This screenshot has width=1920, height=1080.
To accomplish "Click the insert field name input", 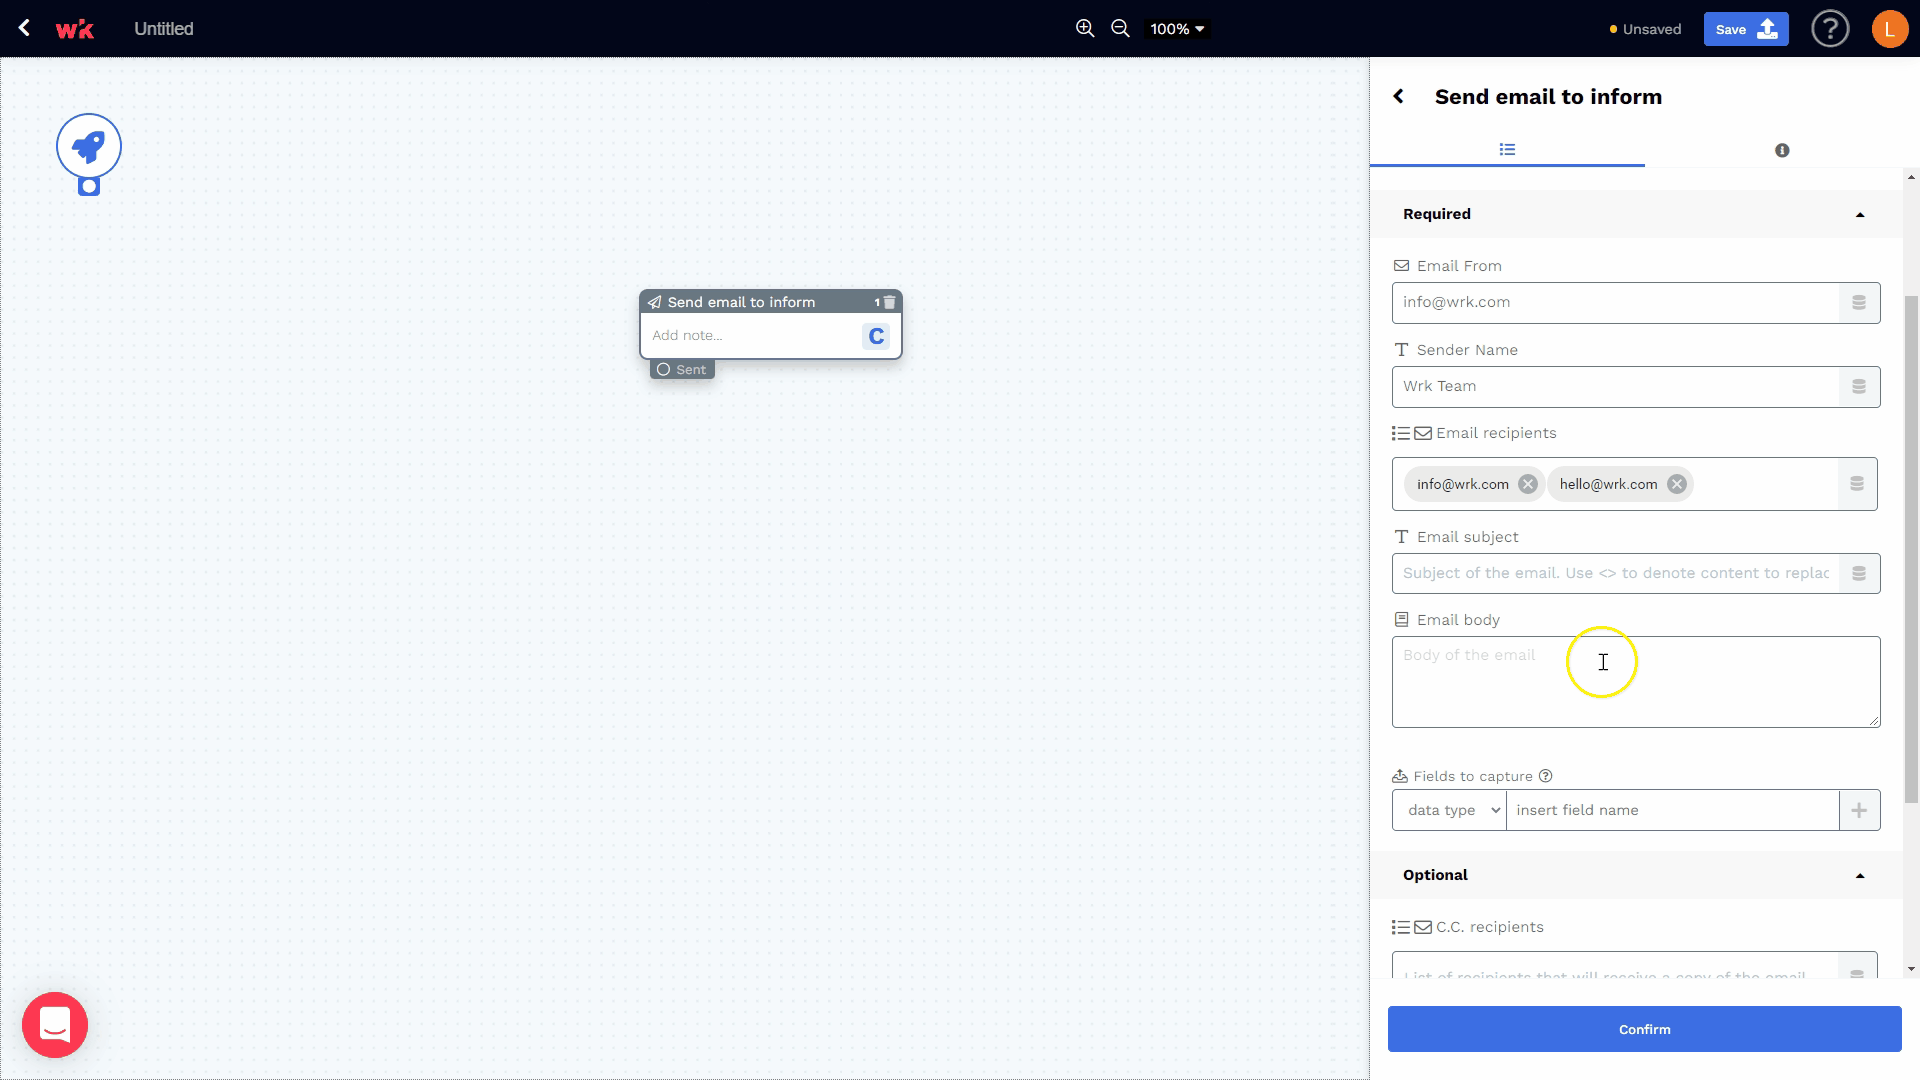I will tap(1672, 811).
